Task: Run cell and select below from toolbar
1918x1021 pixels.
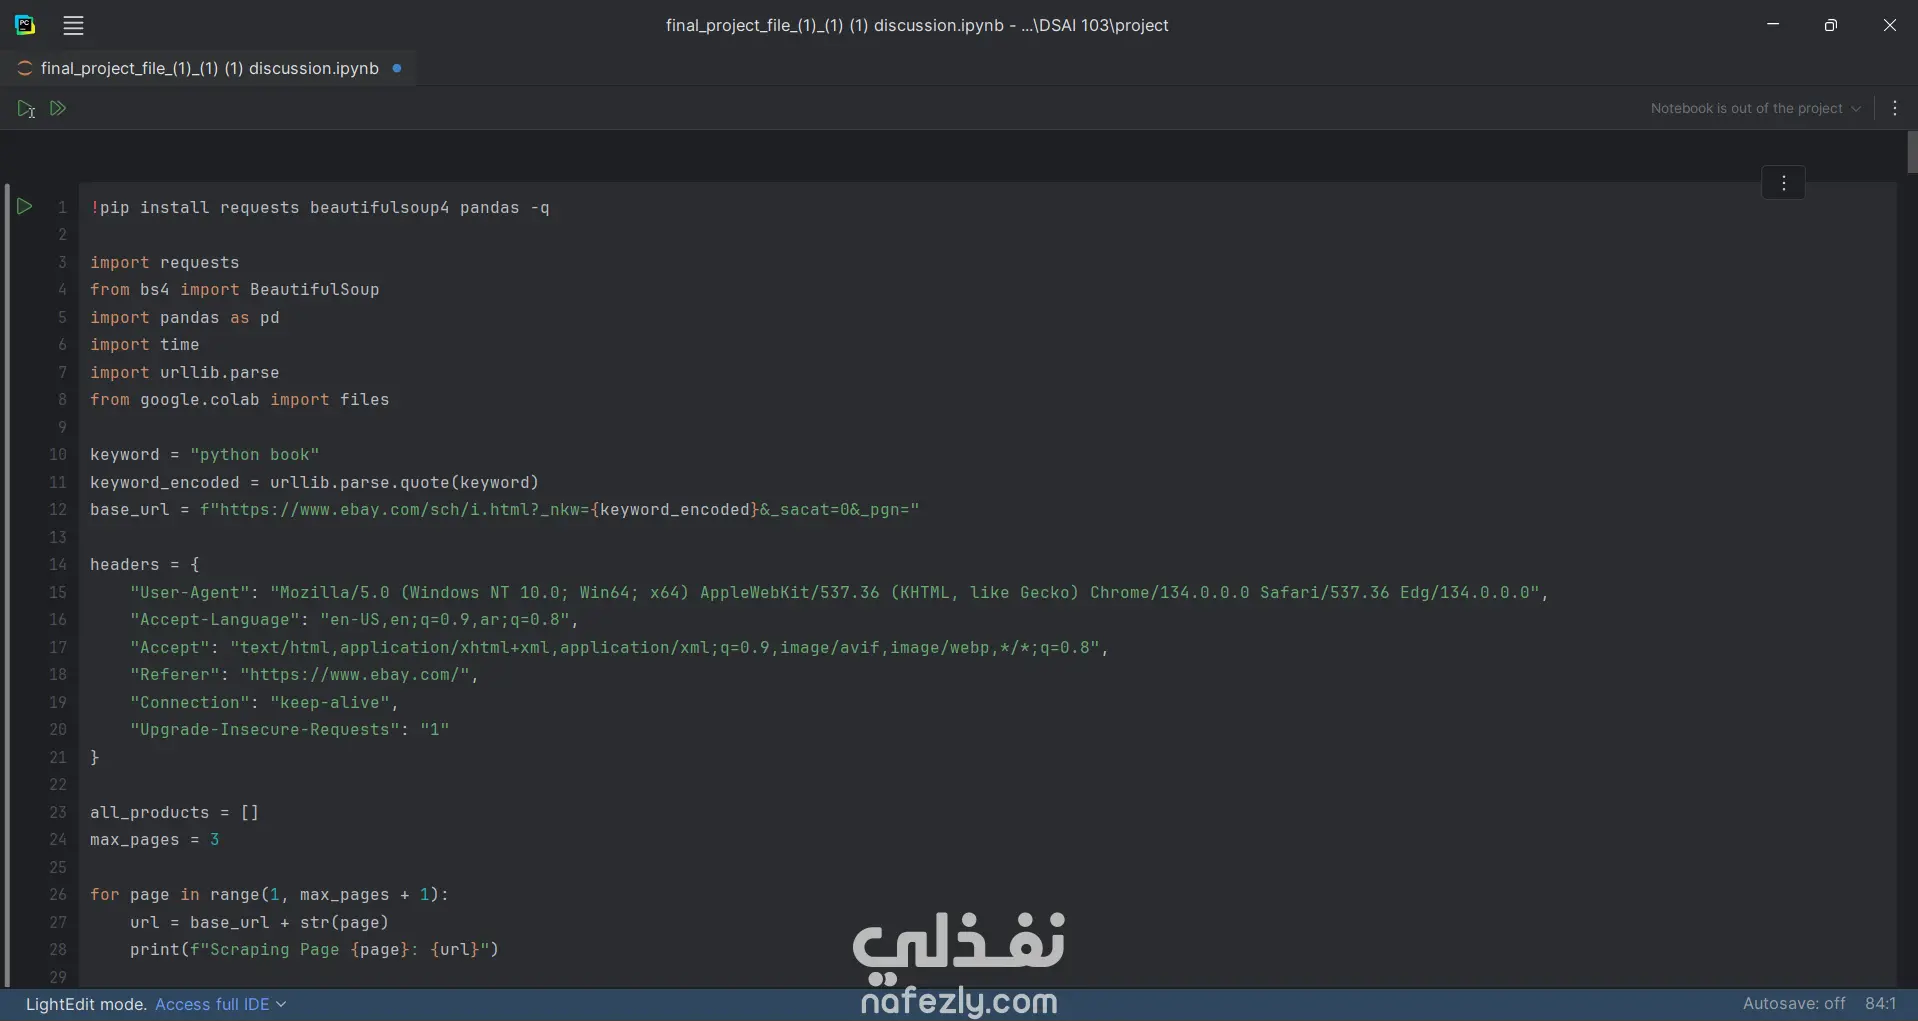Action: 26,109
